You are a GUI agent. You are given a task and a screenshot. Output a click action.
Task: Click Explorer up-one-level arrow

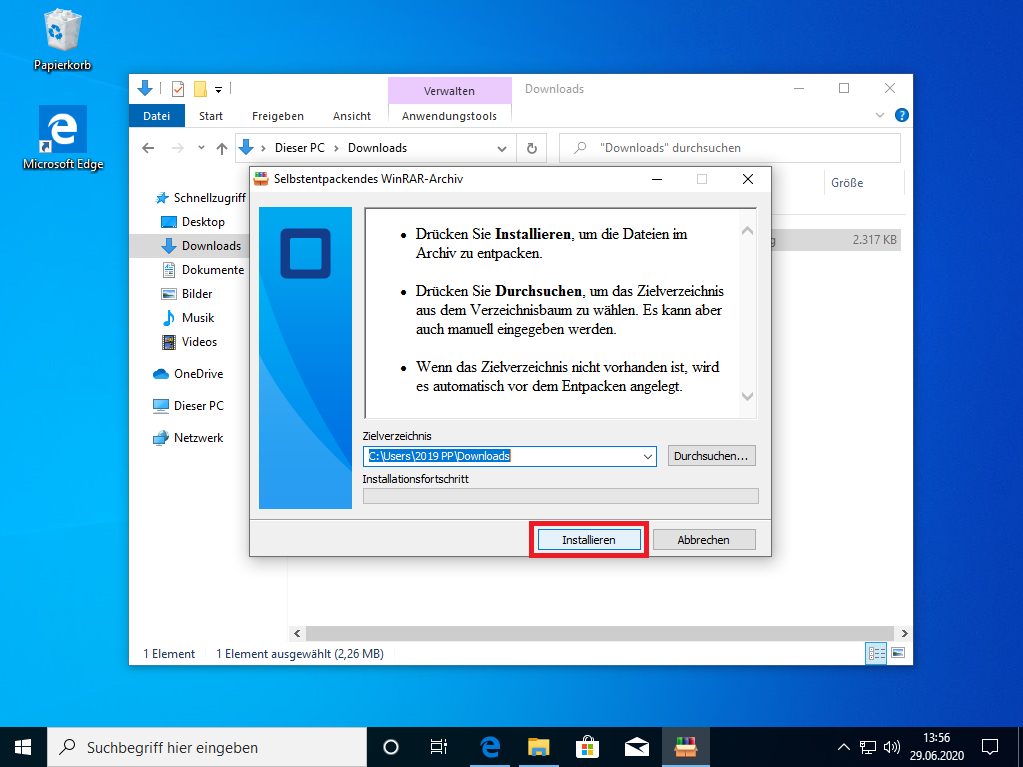222,148
